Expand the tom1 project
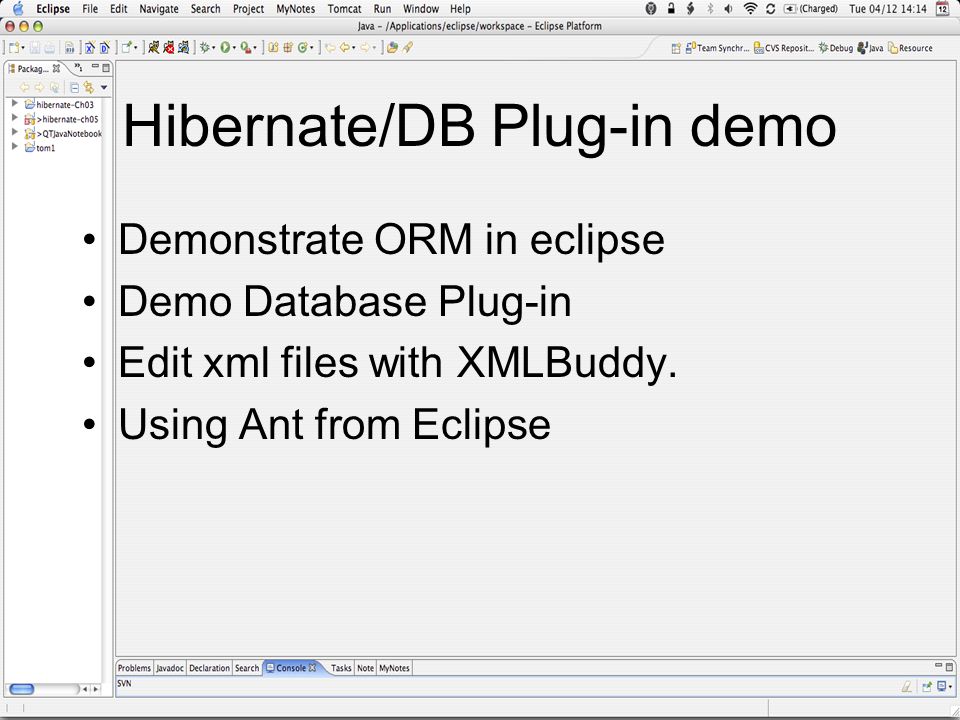Image resolution: width=960 pixels, height=720 pixels. [15, 147]
